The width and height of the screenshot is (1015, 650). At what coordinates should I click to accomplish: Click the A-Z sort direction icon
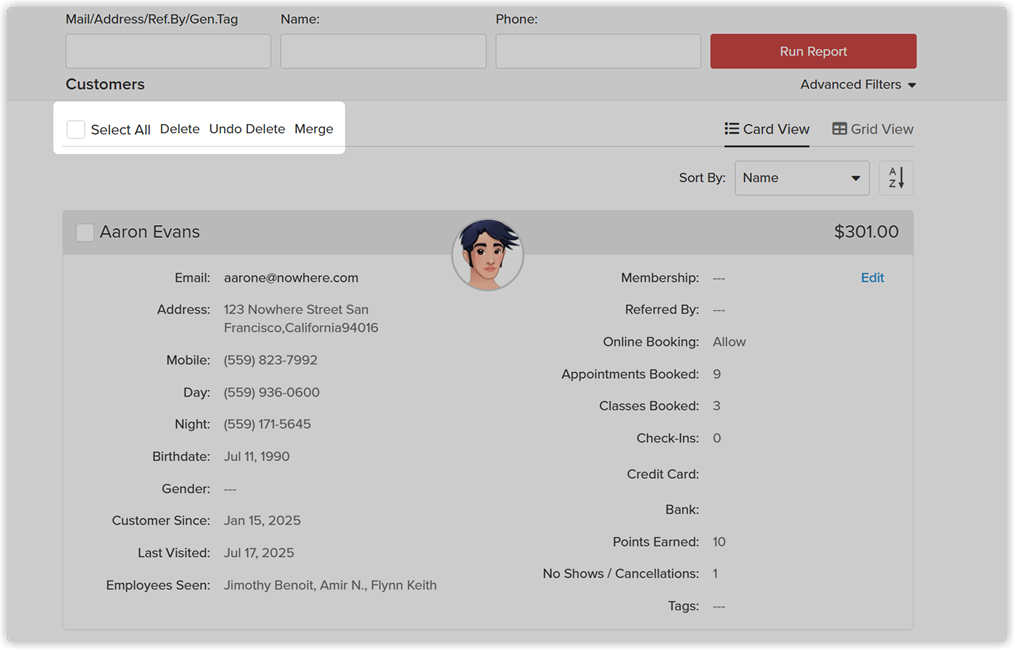(x=896, y=178)
